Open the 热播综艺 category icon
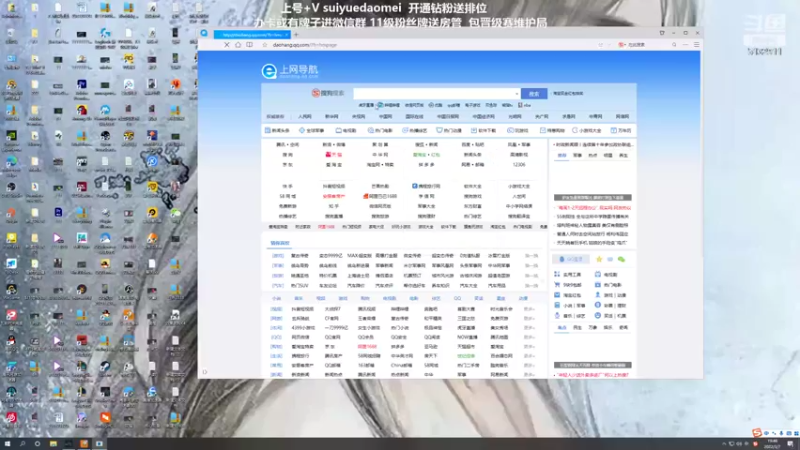The image size is (800, 450). (414, 131)
